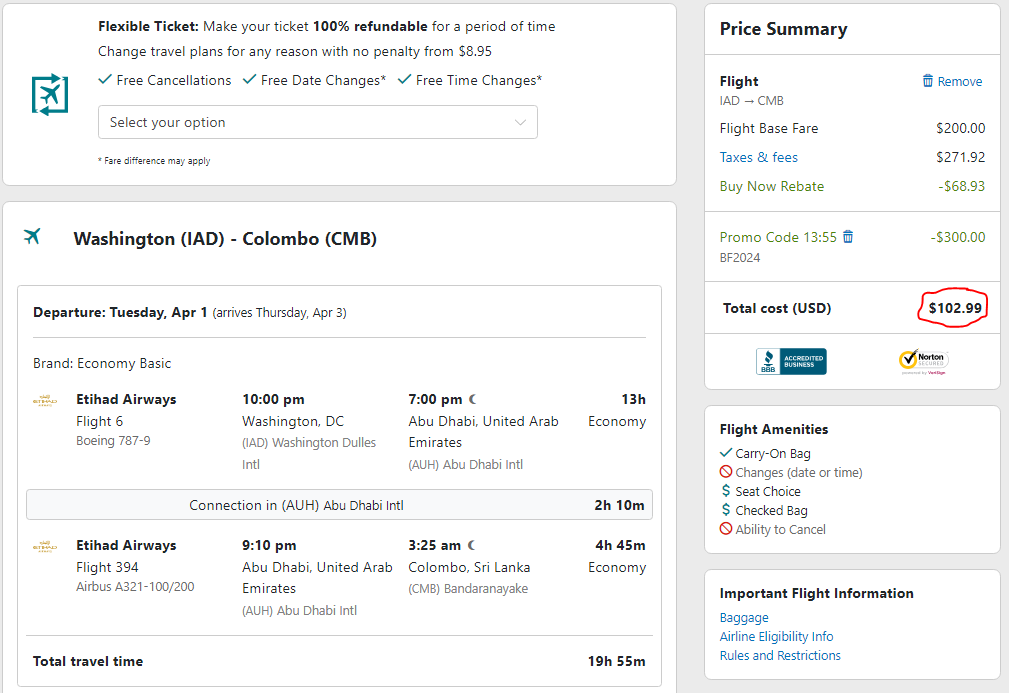The height and width of the screenshot is (693, 1009).
Task: Click the Promo Code discount -$300.00
Action: click(x=958, y=237)
